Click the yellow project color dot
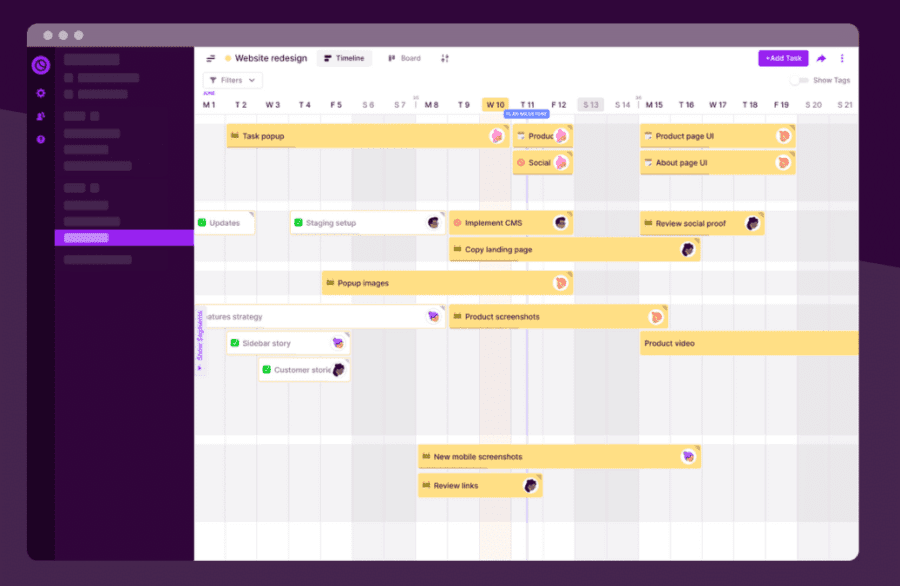 click(x=226, y=58)
